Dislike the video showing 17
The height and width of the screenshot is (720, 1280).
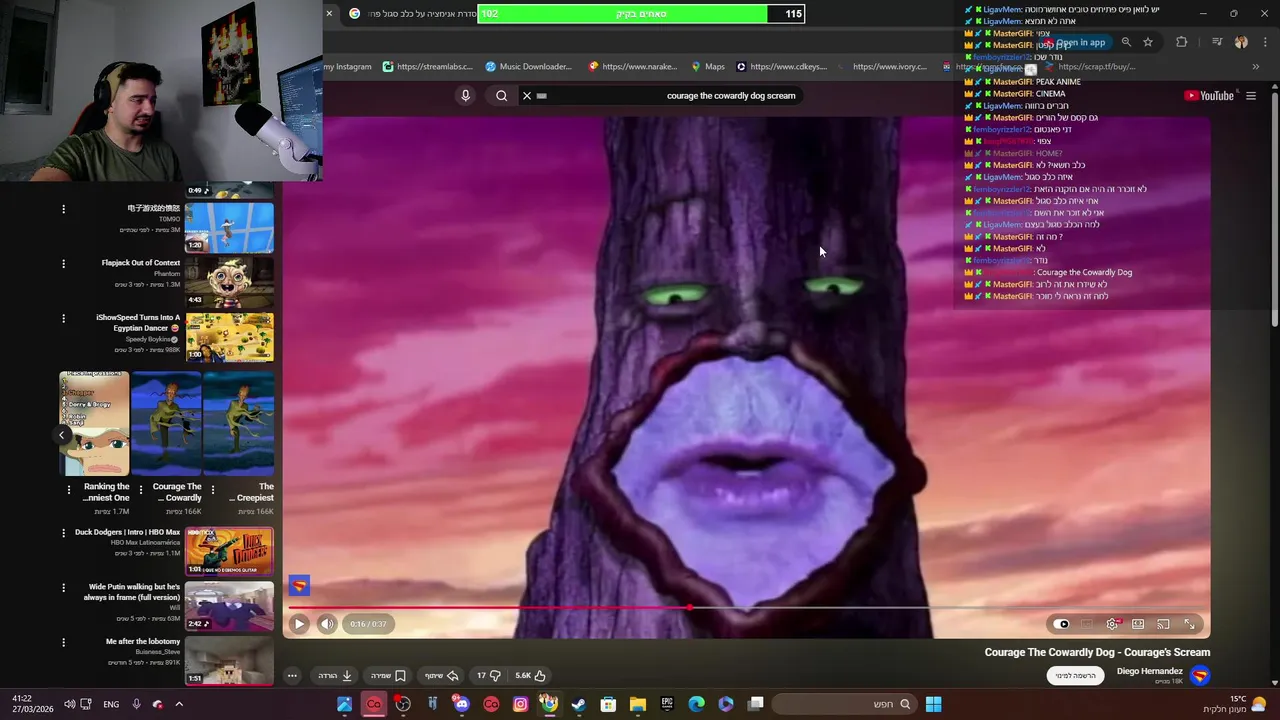488,675
